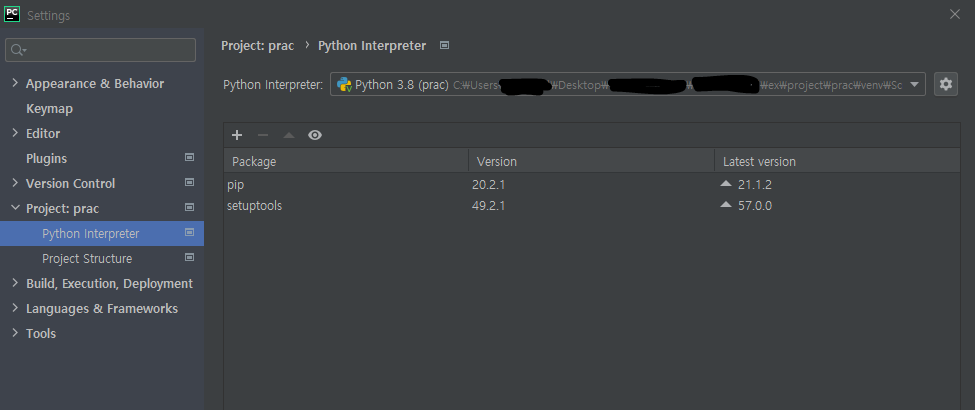Screen dimensions: 975x410
Task: Click the project-level icon beside Project Structure
Action: (x=189, y=258)
